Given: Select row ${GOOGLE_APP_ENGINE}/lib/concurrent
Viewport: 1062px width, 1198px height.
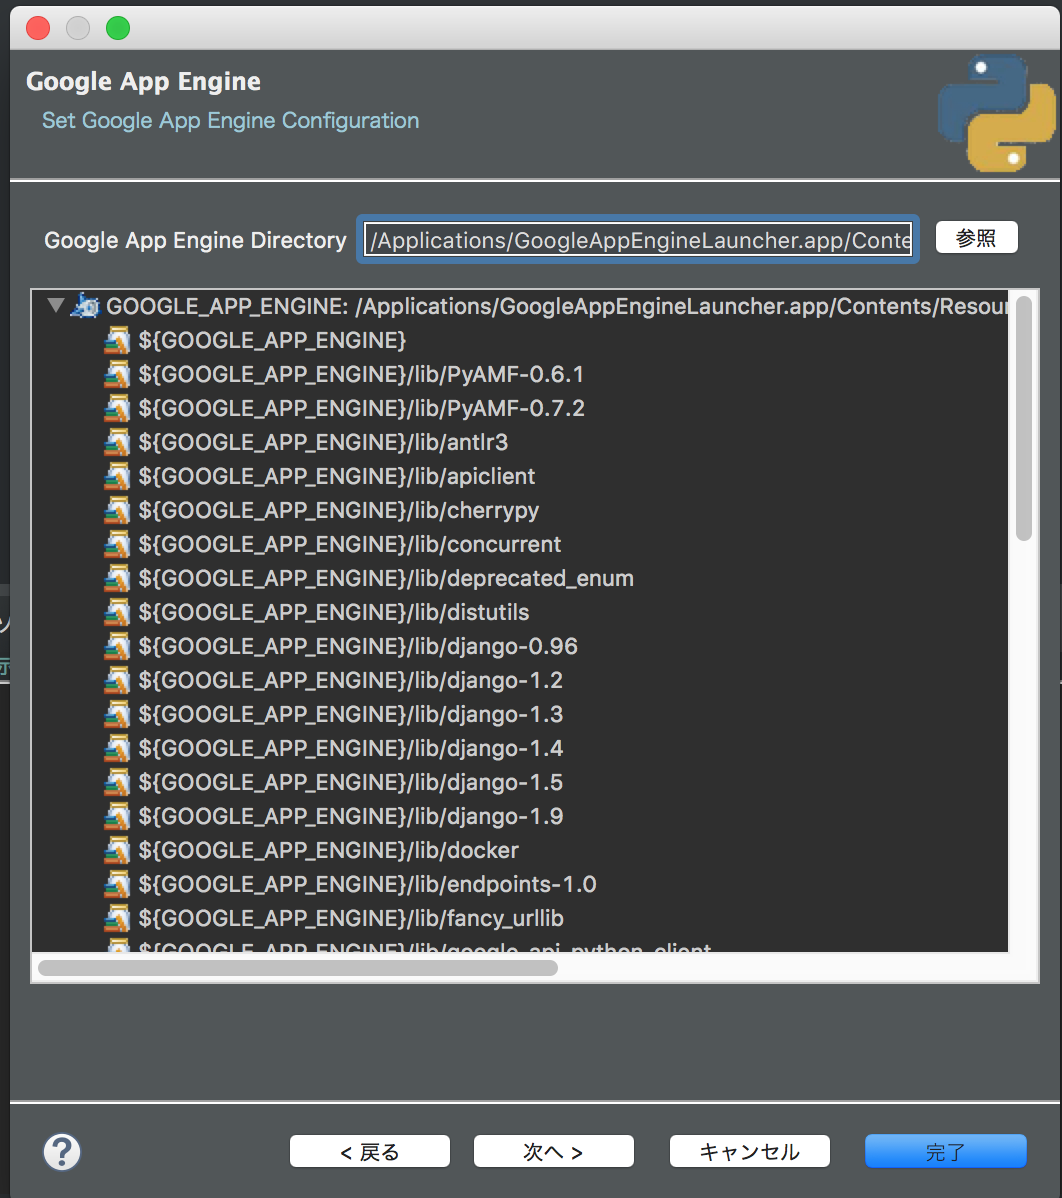Looking at the screenshot, I should click(x=350, y=544).
